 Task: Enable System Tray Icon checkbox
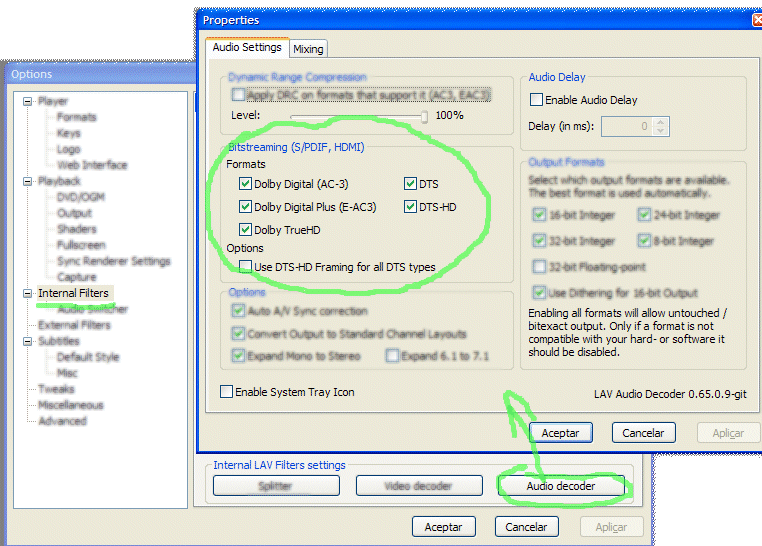click(226, 392)
